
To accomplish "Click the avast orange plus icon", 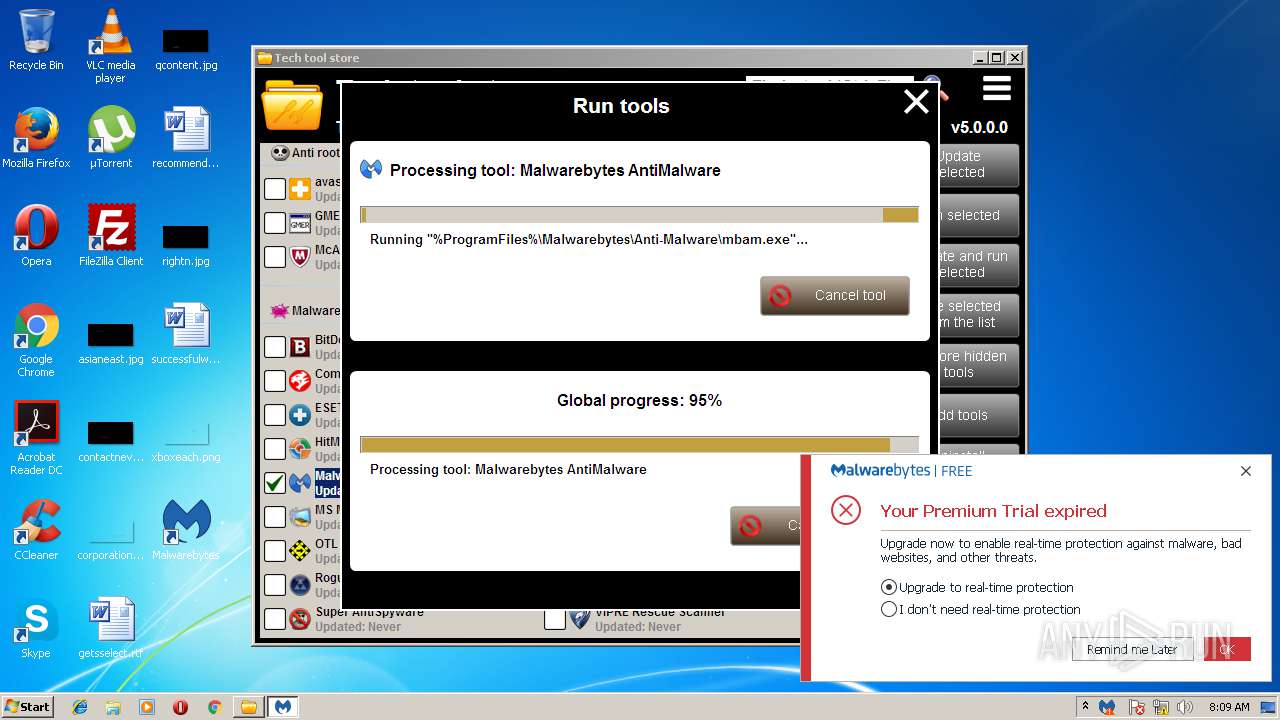I will [x=300, y=189].
